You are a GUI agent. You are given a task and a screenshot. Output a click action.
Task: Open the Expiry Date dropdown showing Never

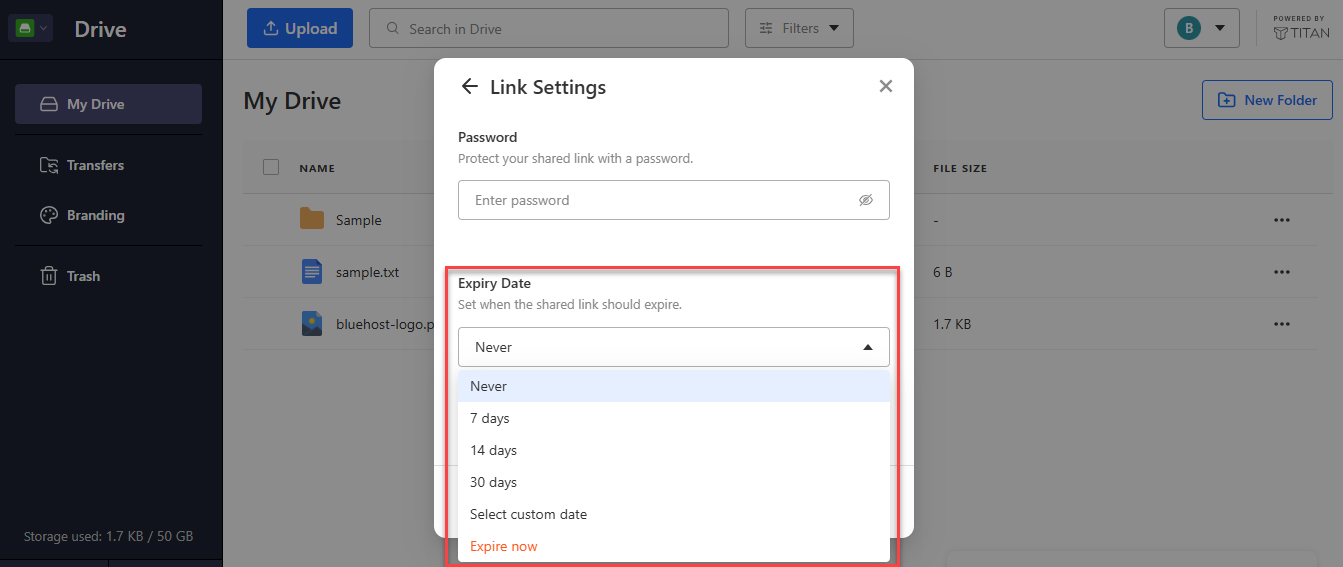[x=673, y=347]
